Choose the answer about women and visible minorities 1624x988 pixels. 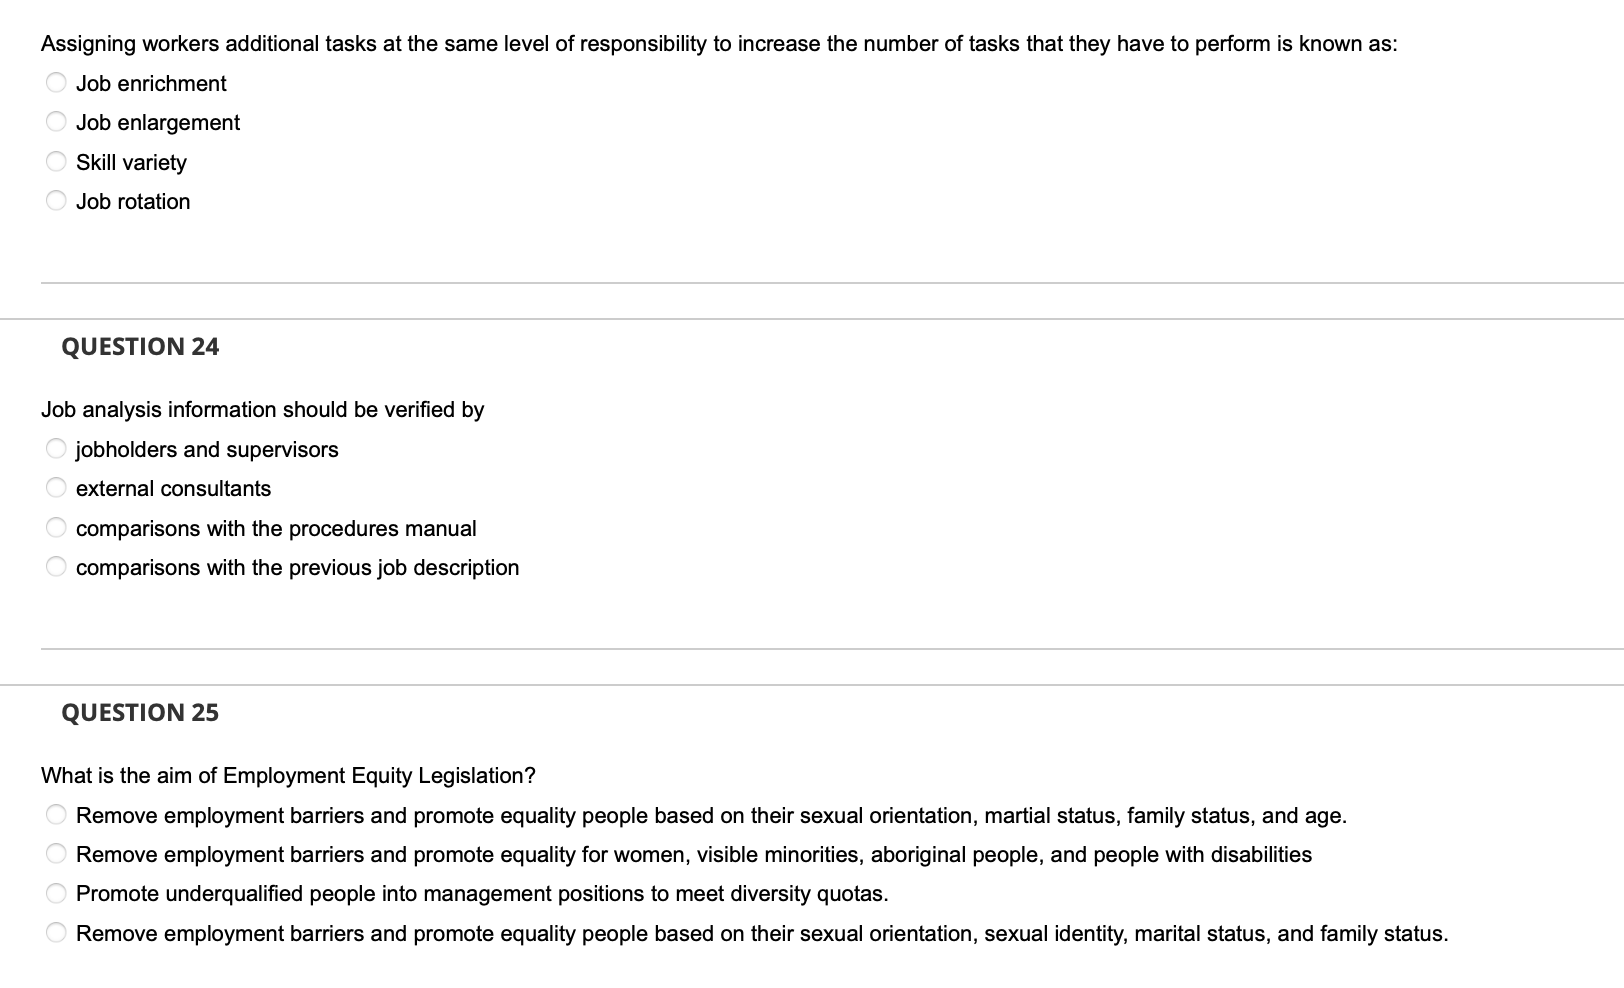[x=56, y=853]
